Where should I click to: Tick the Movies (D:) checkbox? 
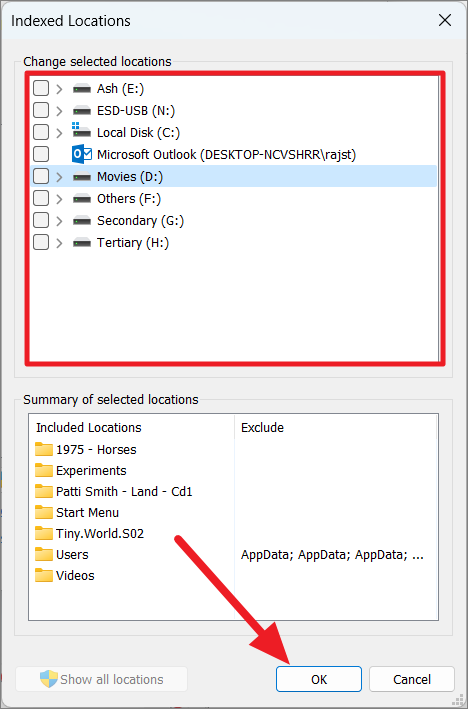tap(41, 176)
